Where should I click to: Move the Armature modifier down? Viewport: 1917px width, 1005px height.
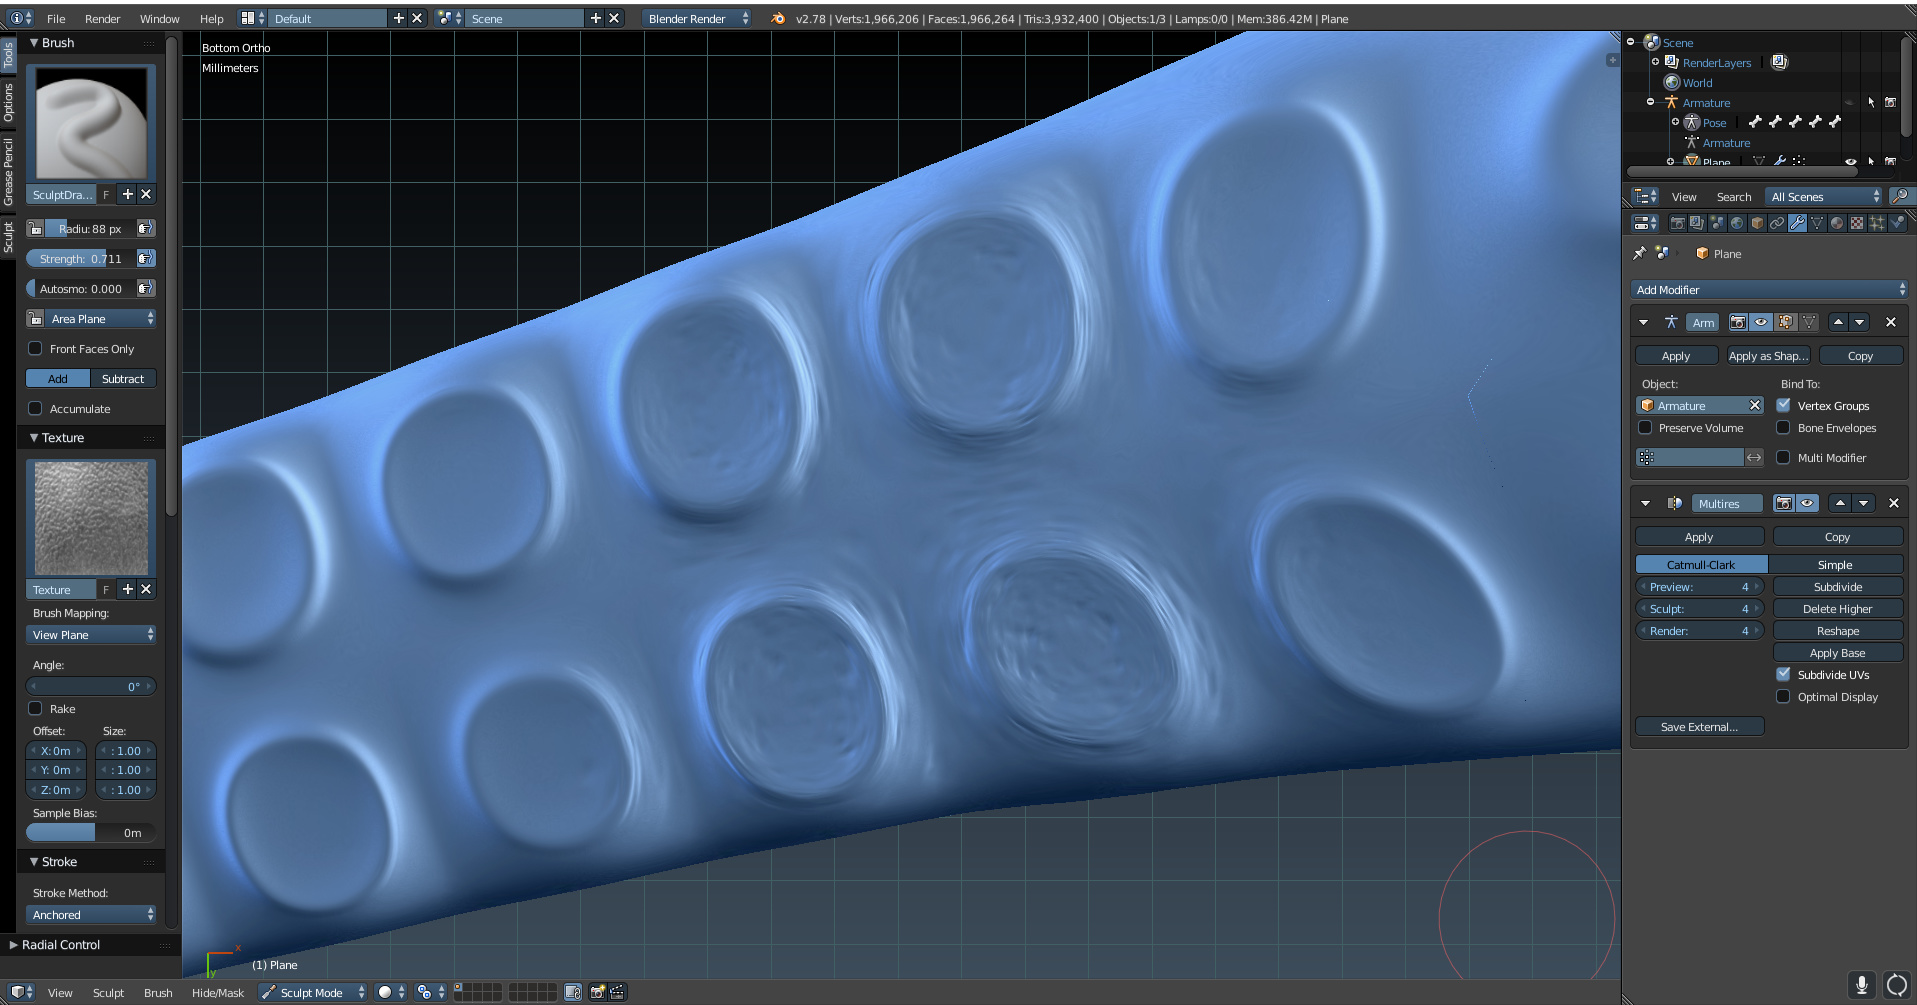click(x=1860, y=322)
